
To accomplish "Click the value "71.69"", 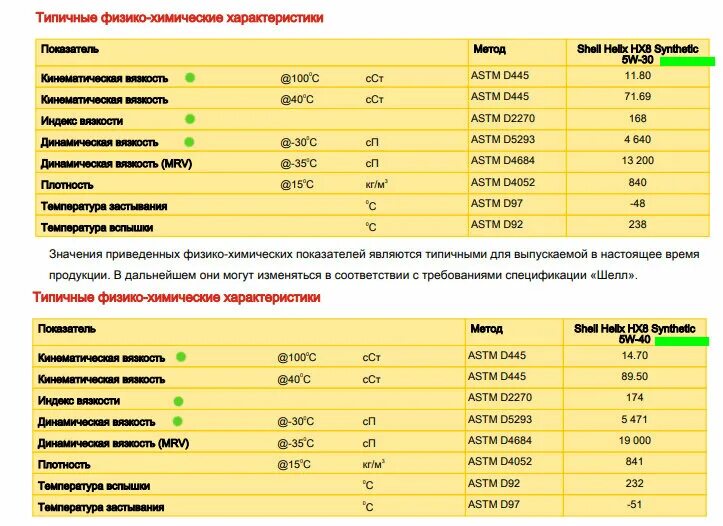I will coord(637,97).
